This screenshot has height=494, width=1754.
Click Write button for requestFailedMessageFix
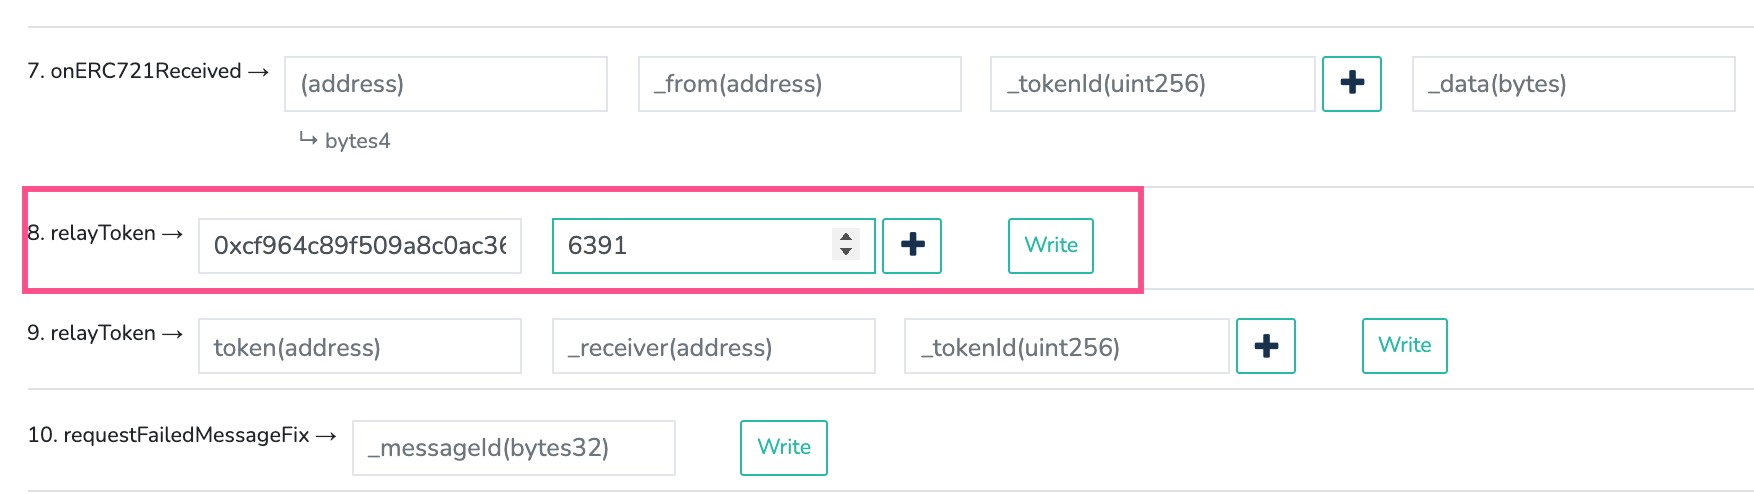click(x=784, y=448)
